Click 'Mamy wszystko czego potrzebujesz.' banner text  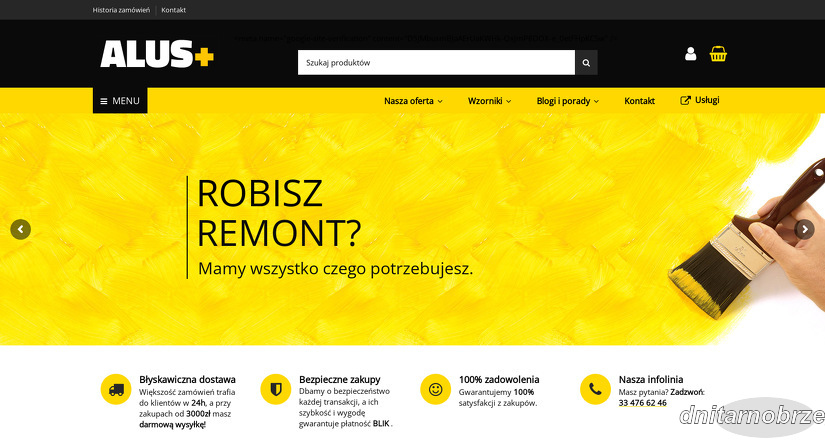[x=336, y=269]
